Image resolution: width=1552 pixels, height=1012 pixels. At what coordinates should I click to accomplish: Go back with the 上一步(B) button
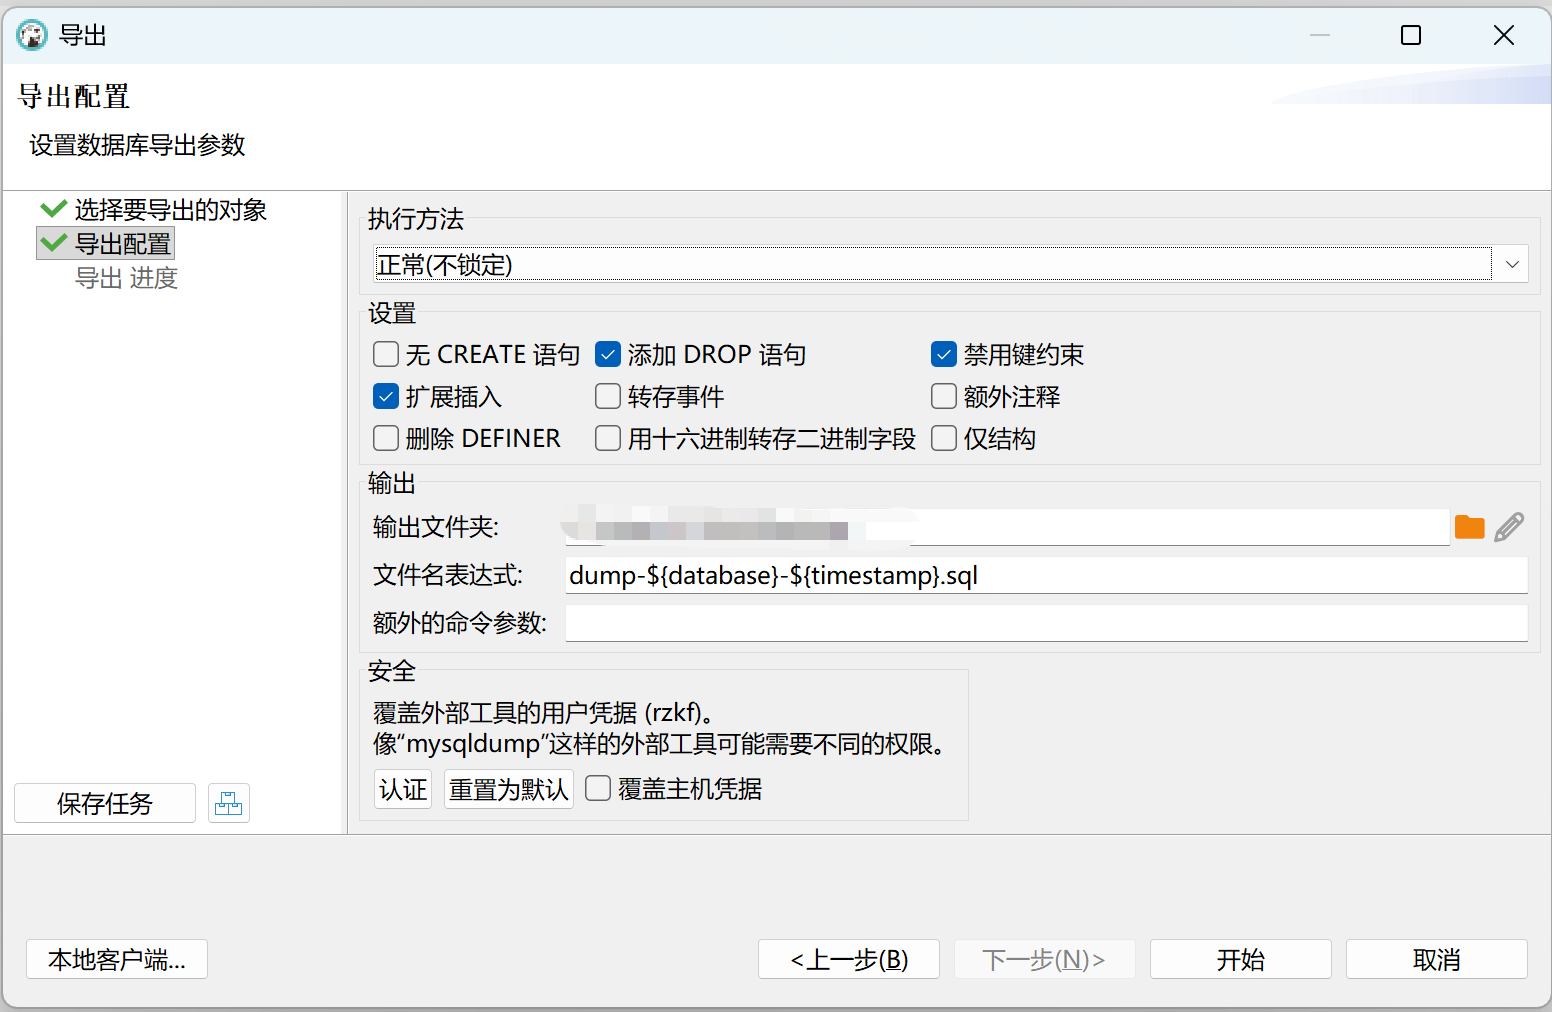click(x=849, y=959)
